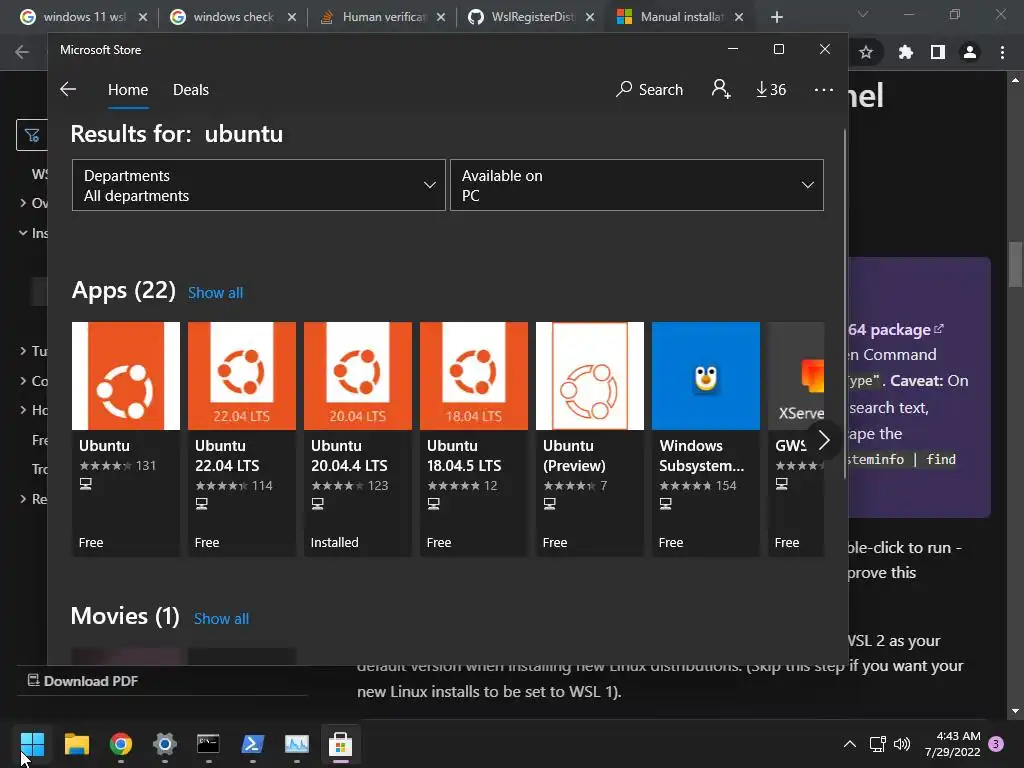Open File Explorer from the taskbar
This screenshot has height=768, width=1024.
coord(76,744)
